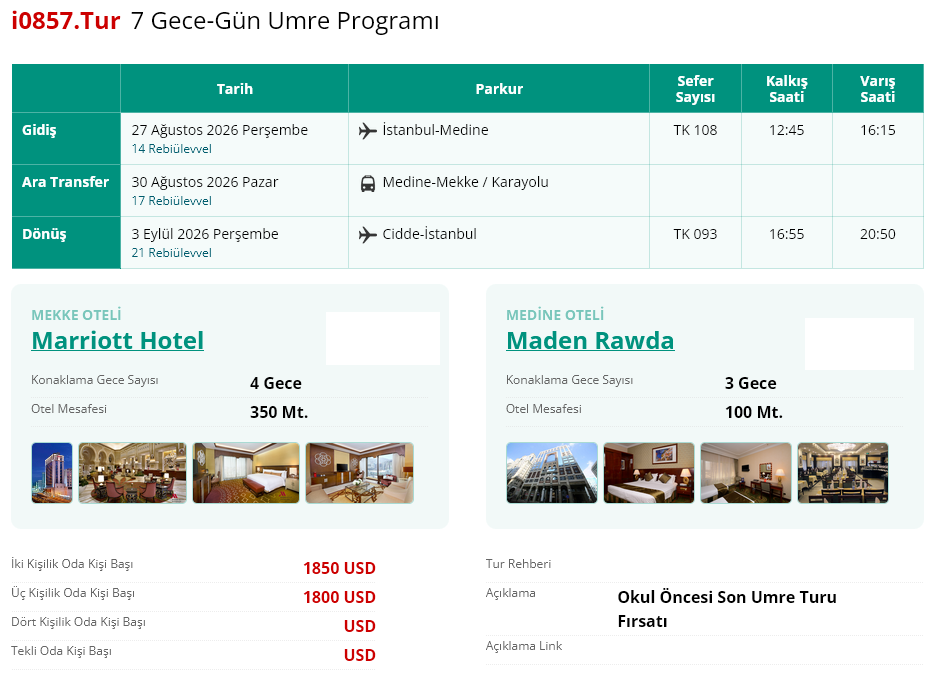The image size is (937, 677).
Task: Open the Maden Rawda hotel link
Action: click(x=590, y=341)
